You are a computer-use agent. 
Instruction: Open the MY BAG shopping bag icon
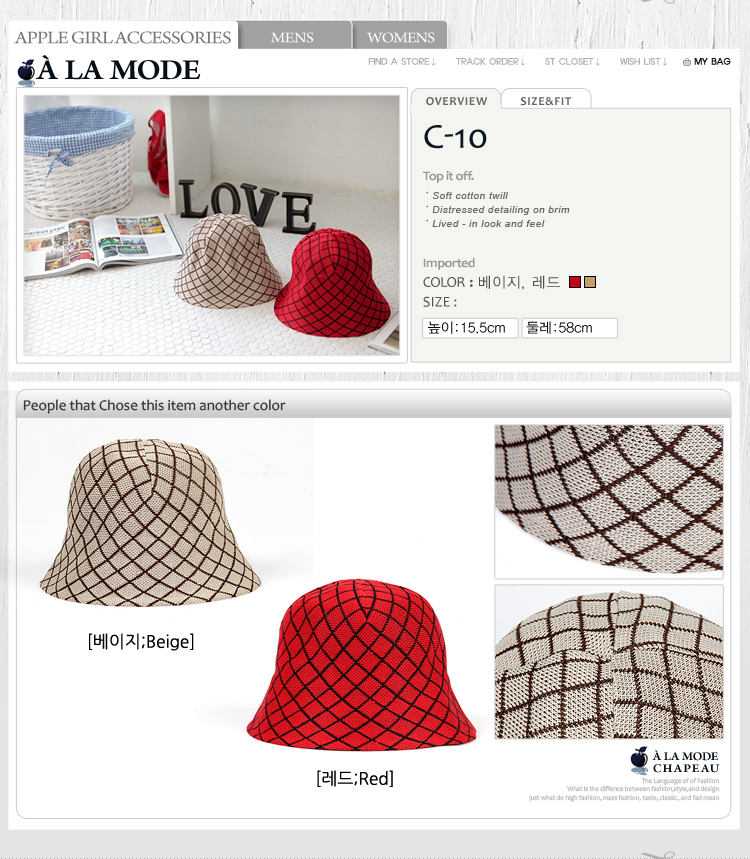[686, 62]
